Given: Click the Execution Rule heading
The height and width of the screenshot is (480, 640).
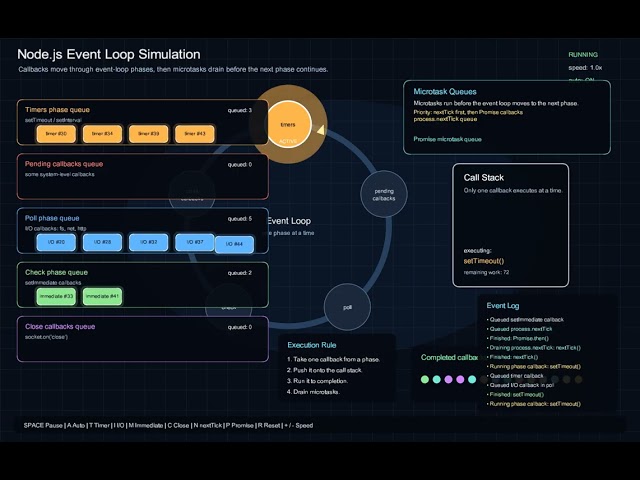Looking at the screenshot, I should (312, 345).
